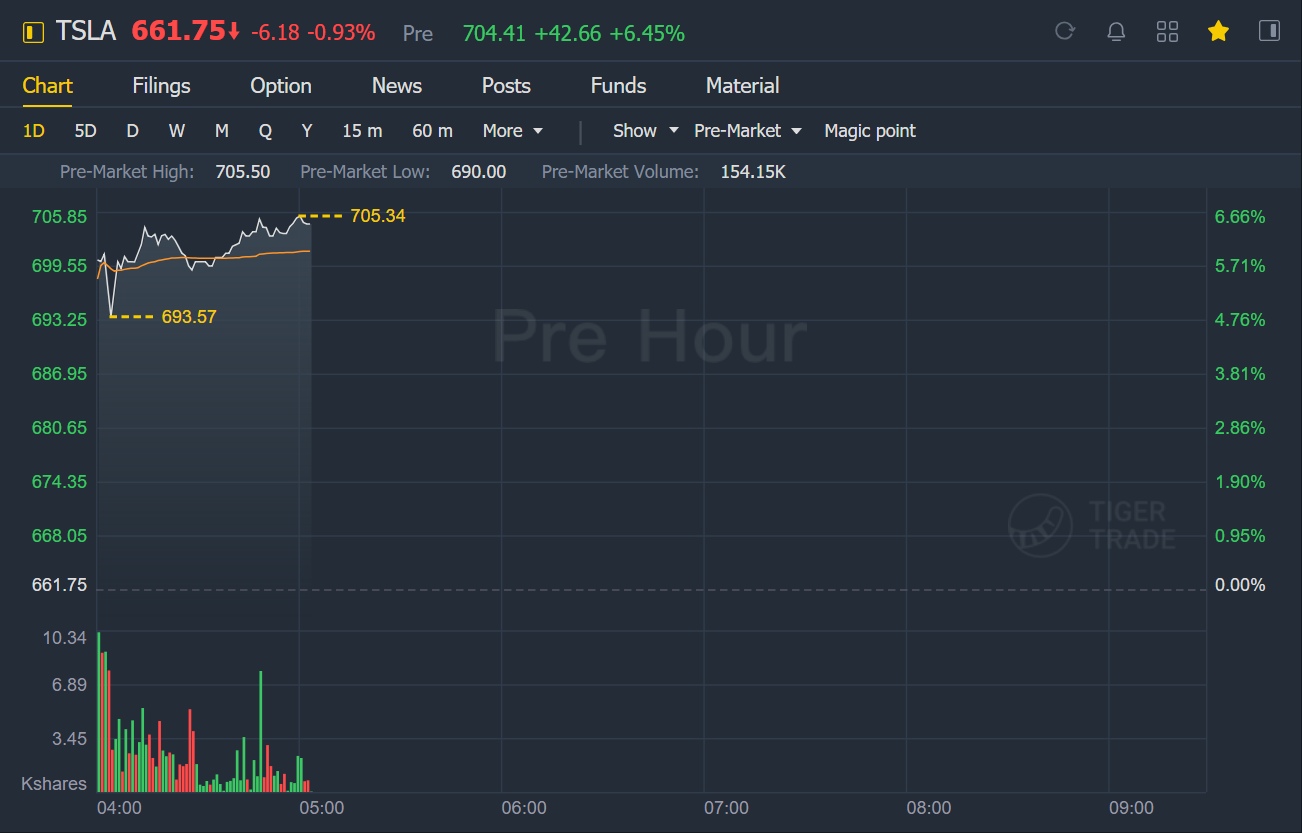Image resolution: width=1302 pixels, height=833 pixels.
Task: Switch chart to weekly W period
Action: [177, 131]
